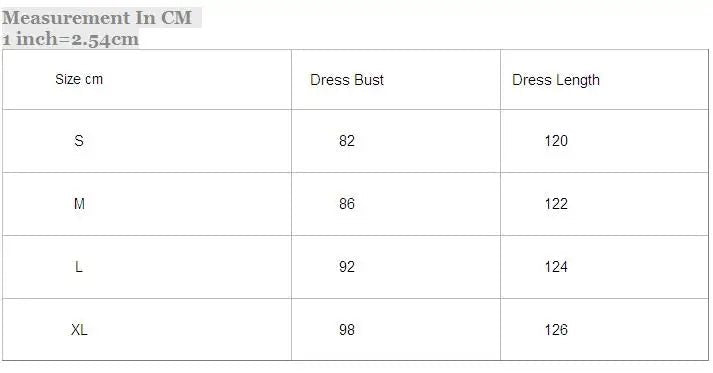Select dress length value 126
The width and height of the screenshot is (713, 373).
pos(556,330)
